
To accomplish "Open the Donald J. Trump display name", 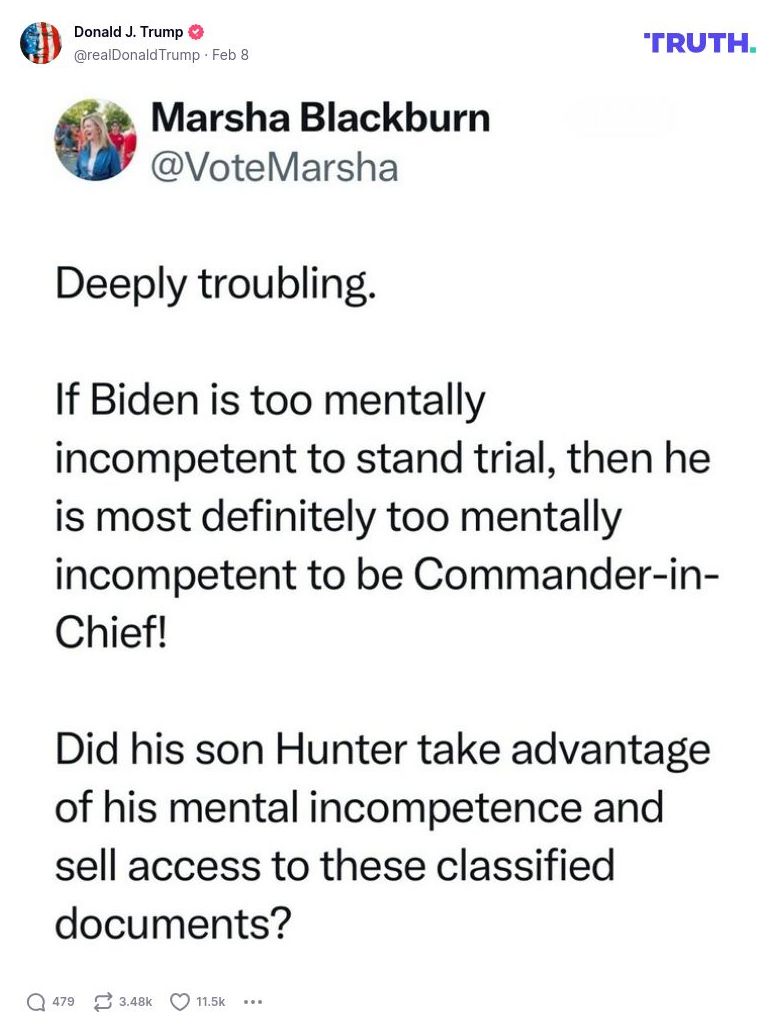I will coord(128,32).
